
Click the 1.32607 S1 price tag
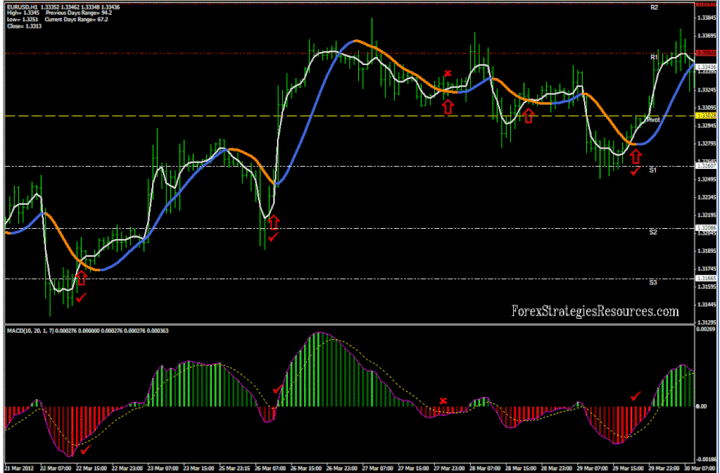pyautogui.click(x=706, y=166)
